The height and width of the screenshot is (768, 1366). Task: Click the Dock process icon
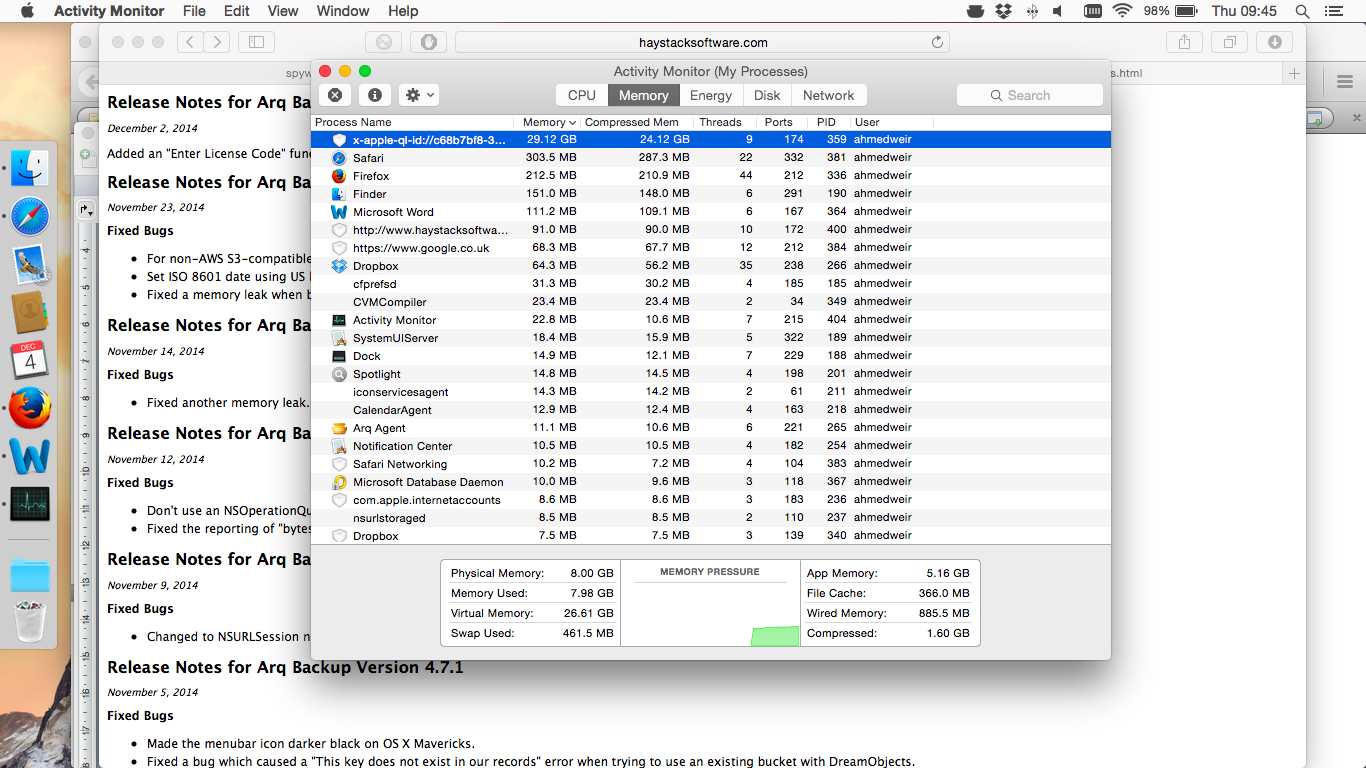[x=339, y=356]
